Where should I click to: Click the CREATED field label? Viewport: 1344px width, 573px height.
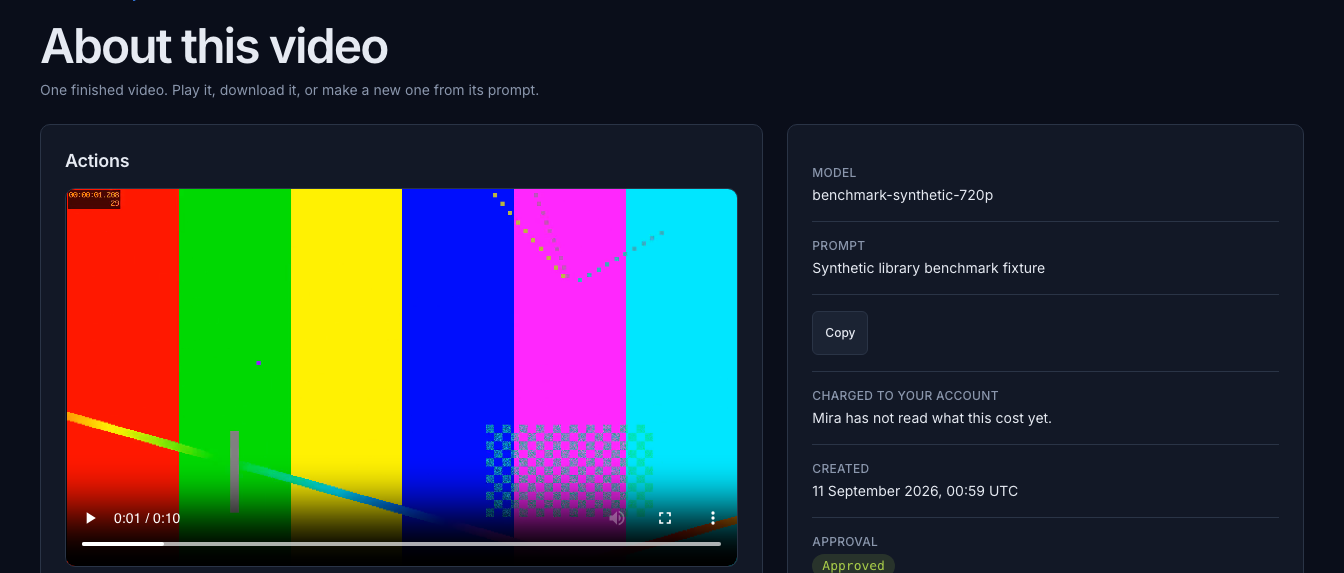point(840,469)
